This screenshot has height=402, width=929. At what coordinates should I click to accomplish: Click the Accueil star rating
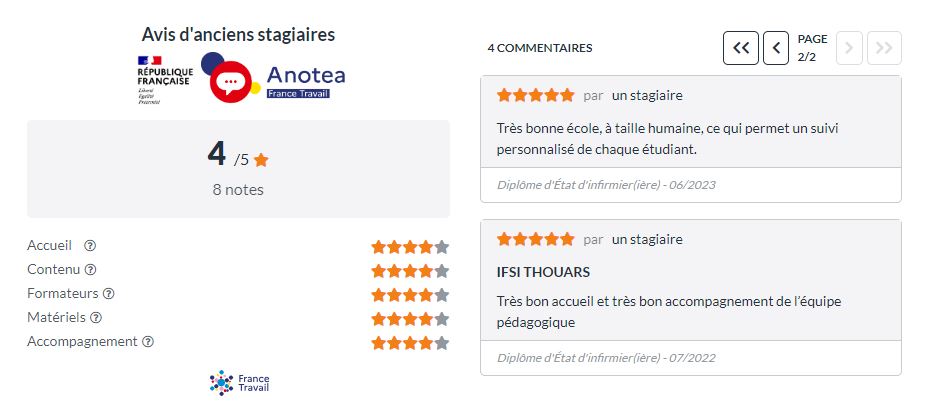[x=410, y=247]
